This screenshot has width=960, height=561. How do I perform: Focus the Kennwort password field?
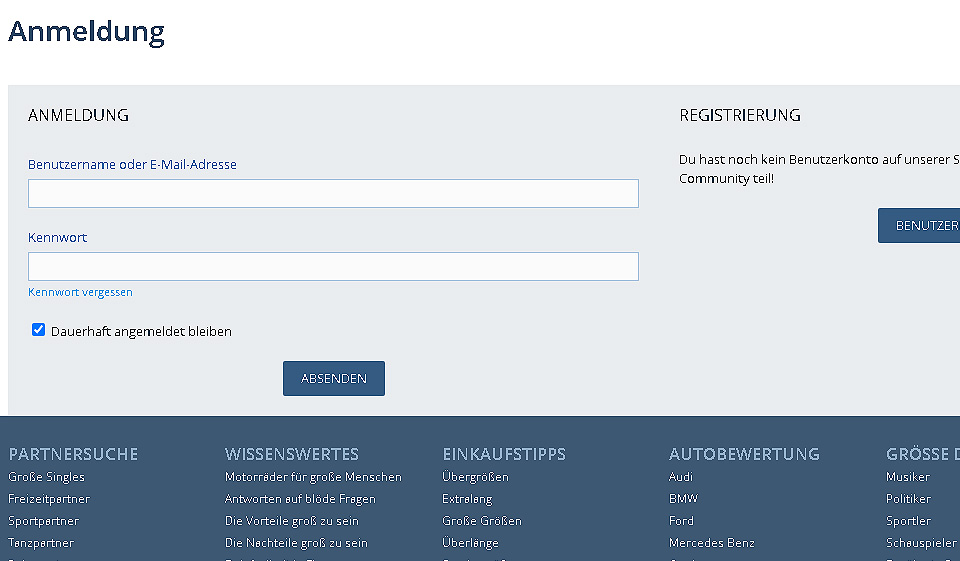coord(333,266)
